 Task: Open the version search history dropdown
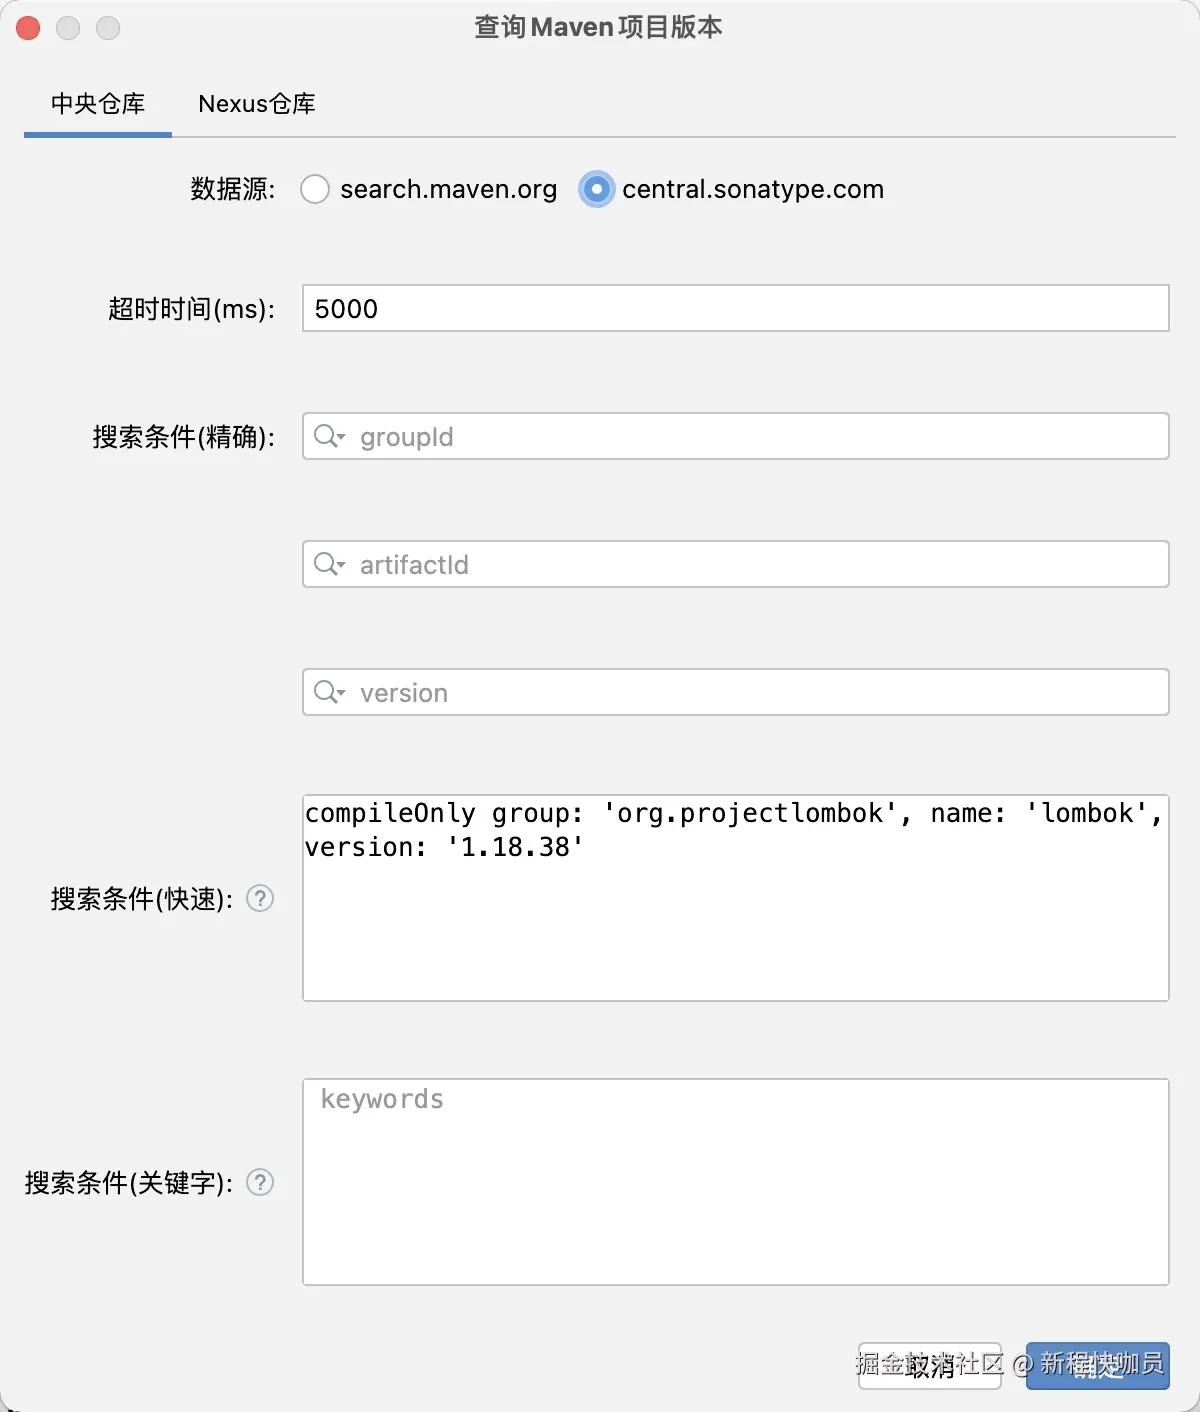(343, 696)
